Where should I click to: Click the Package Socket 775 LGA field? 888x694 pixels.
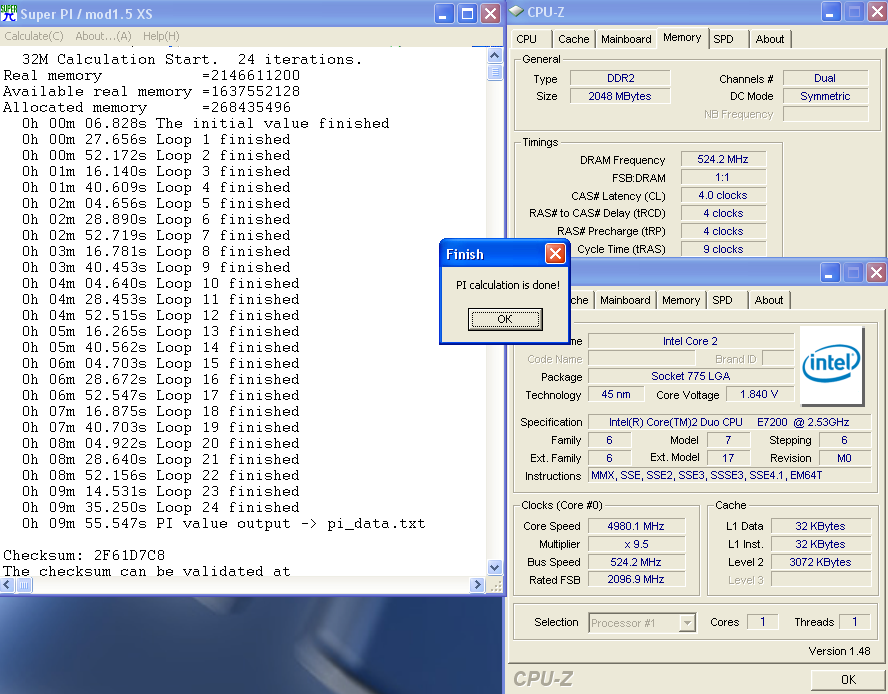[691, 376]
